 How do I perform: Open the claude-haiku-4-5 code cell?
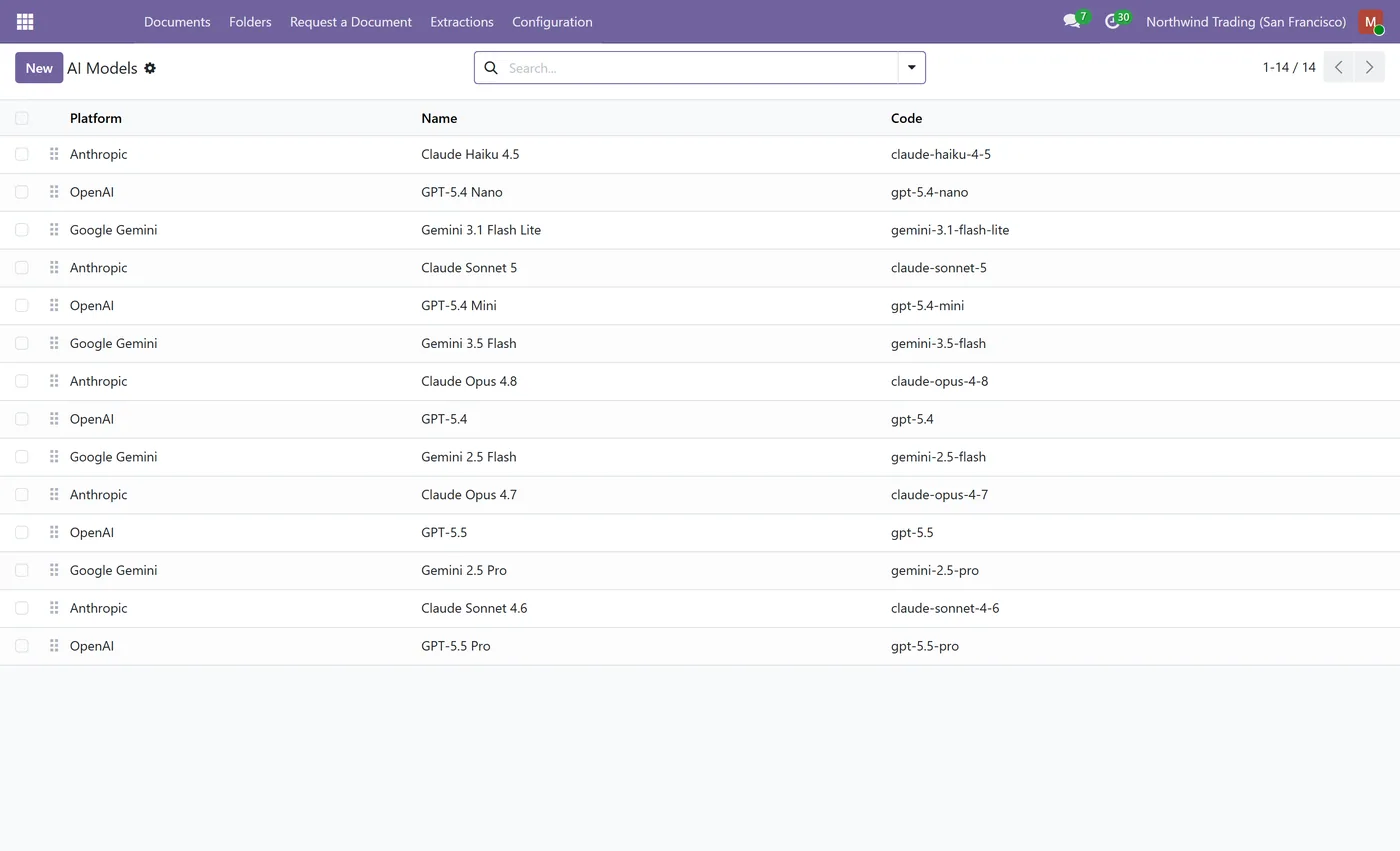941,154
